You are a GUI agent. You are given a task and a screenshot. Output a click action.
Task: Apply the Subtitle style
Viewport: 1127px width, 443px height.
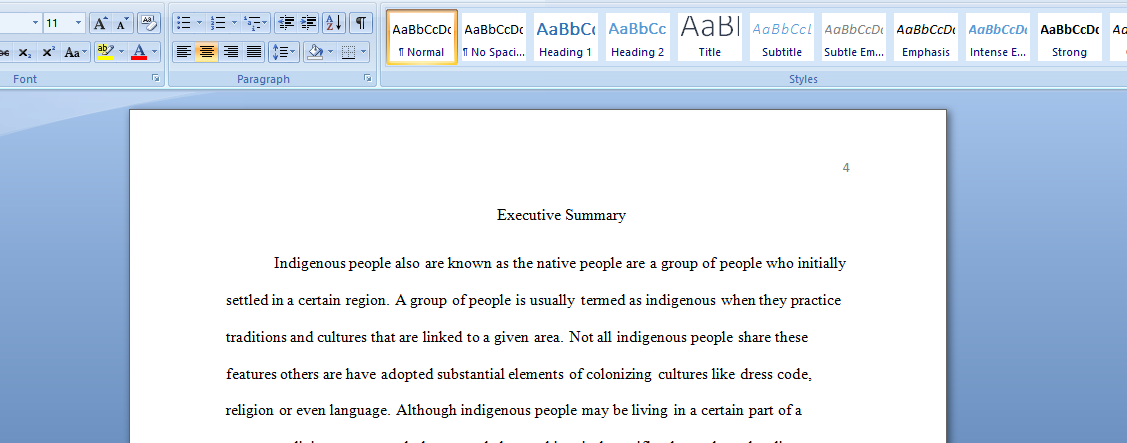782,37
